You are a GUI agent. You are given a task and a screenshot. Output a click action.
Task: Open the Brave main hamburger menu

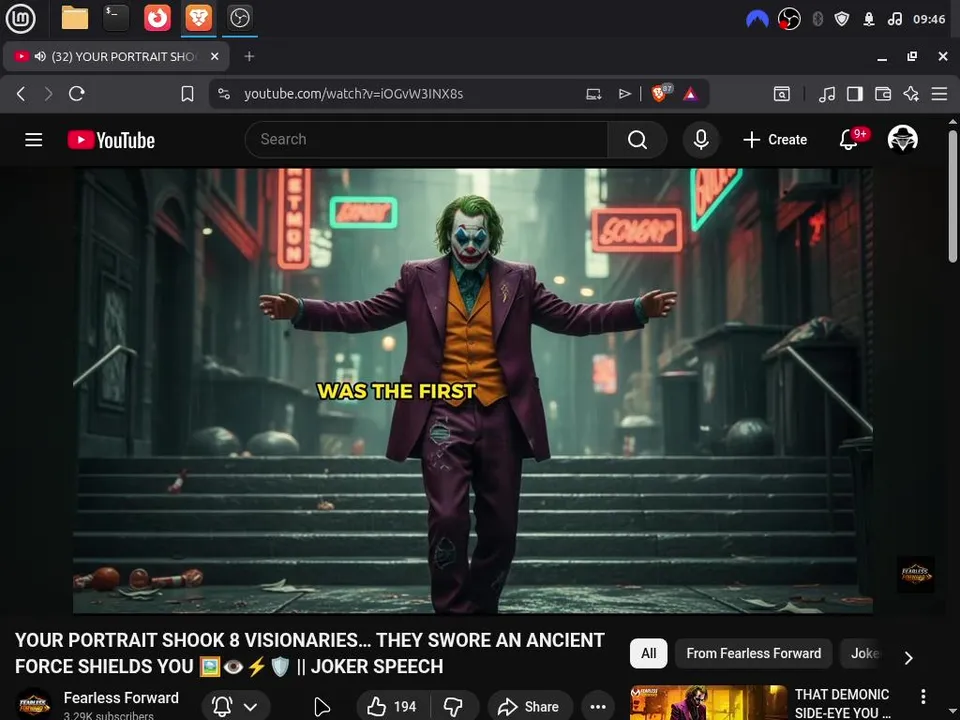pyautogui.click(x=939, y=94)
